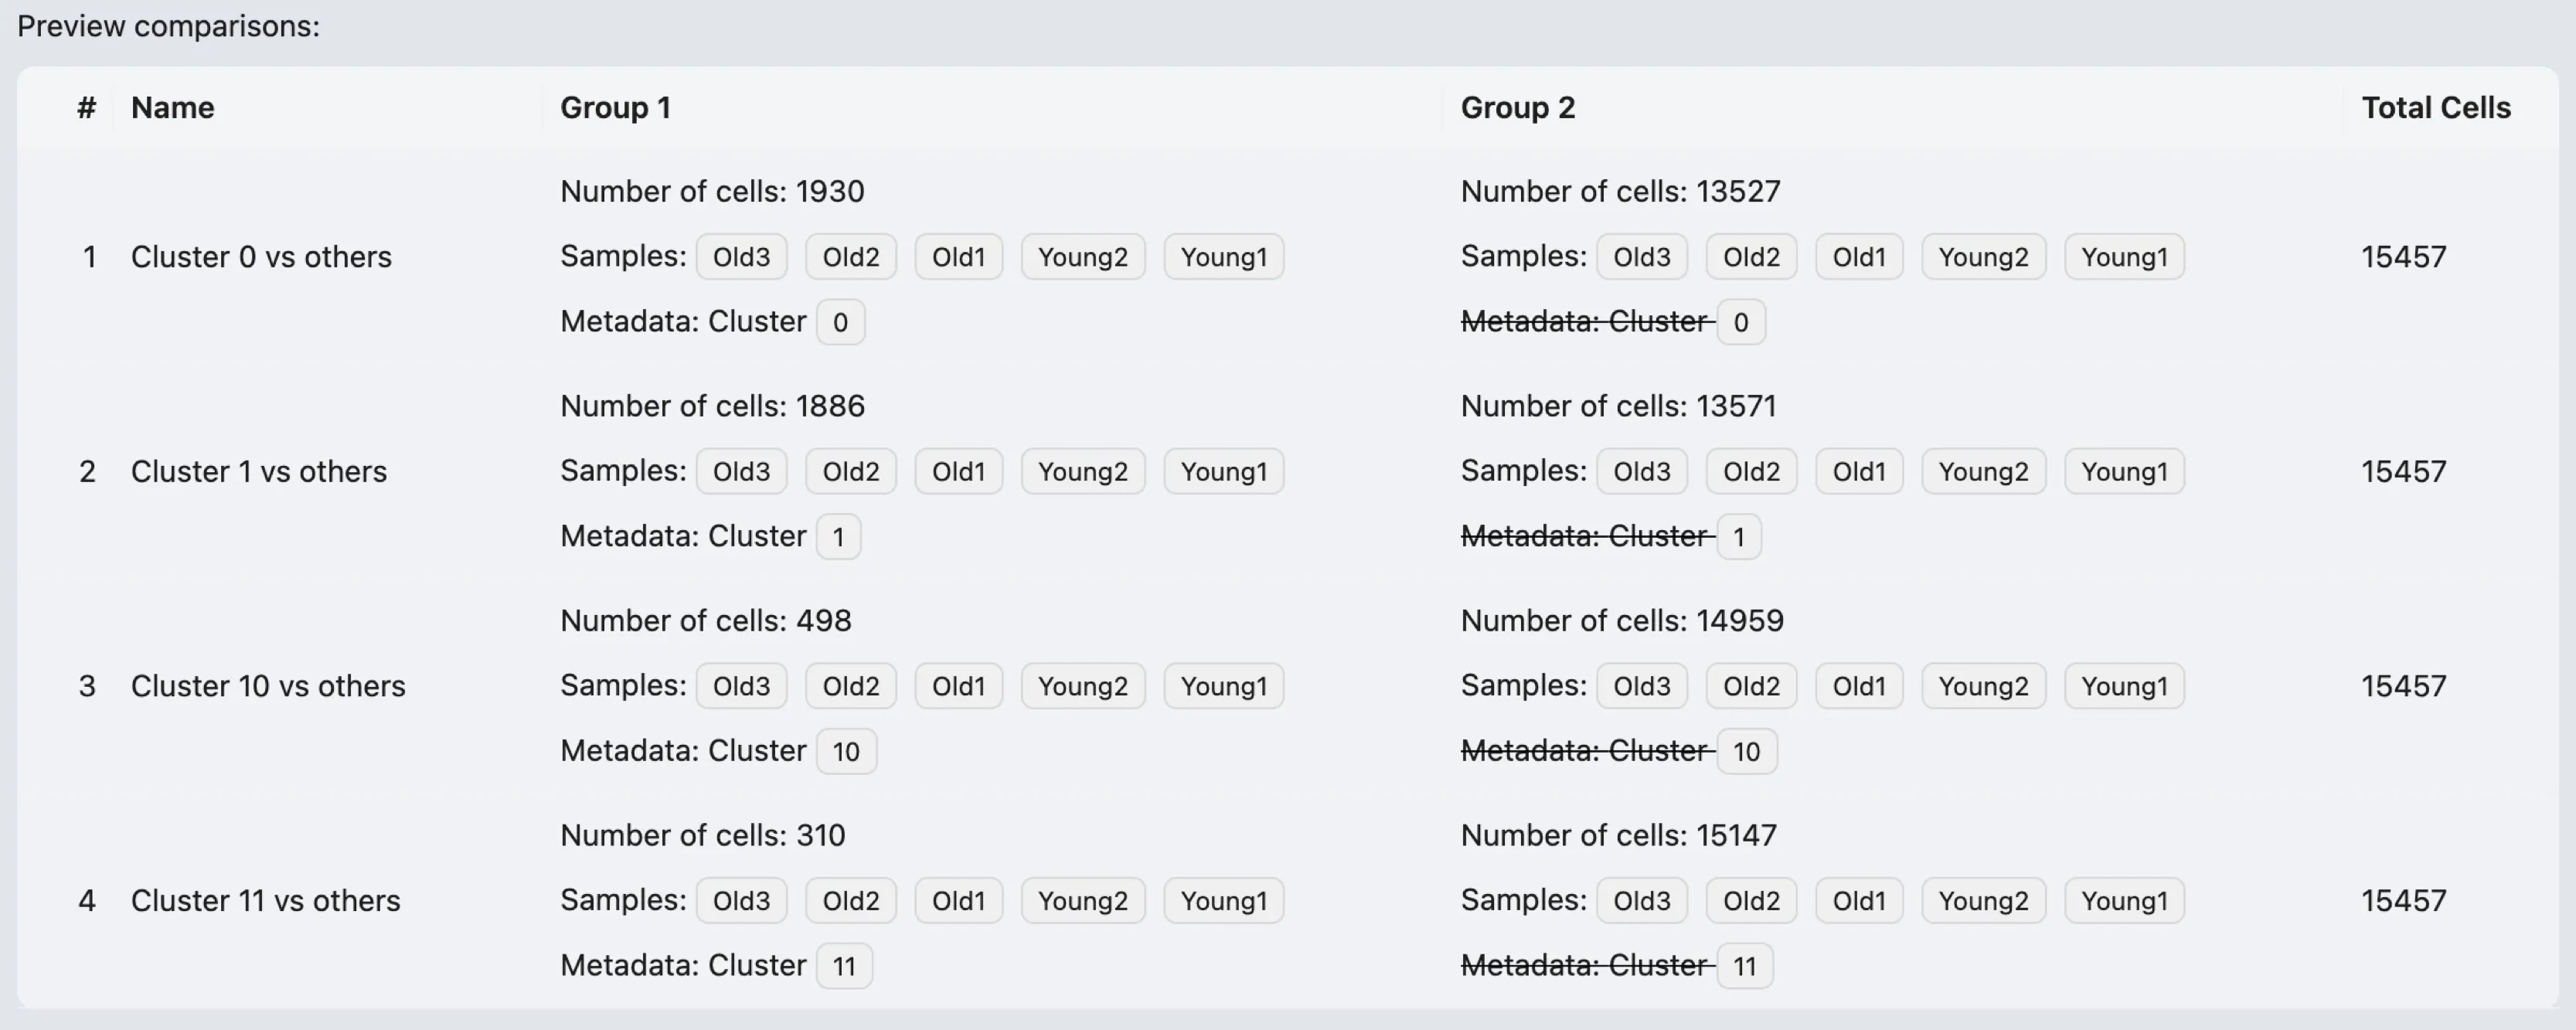
Task: Click struck-through cluster "1" tag in Group 2
Action: pyautogui.click(x=1739, y=538)
